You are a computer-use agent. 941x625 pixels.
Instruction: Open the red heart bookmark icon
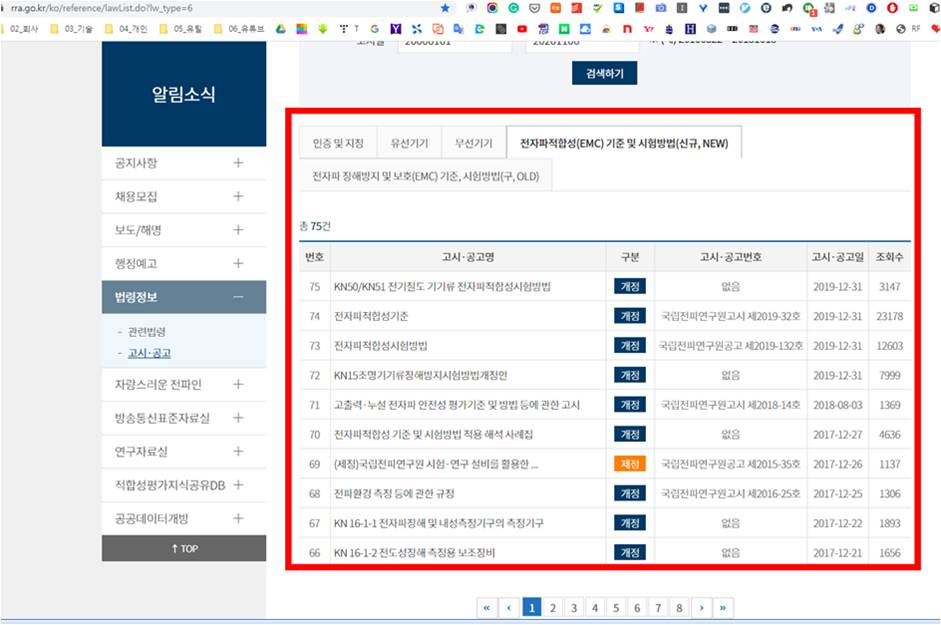[935, 29]
